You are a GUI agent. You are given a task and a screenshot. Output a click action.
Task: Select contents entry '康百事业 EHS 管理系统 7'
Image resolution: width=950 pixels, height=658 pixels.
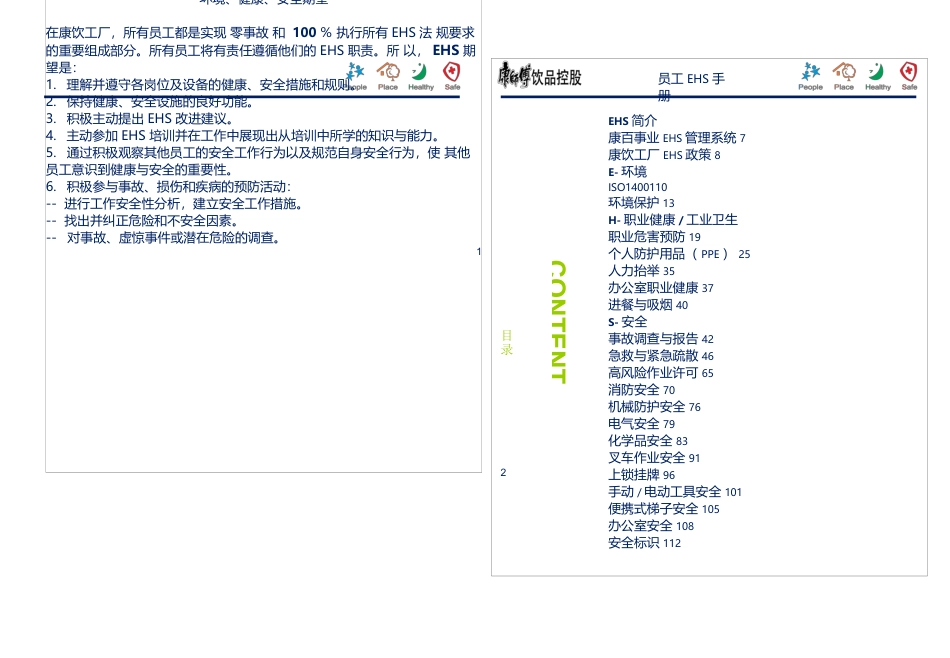point(677,138)
